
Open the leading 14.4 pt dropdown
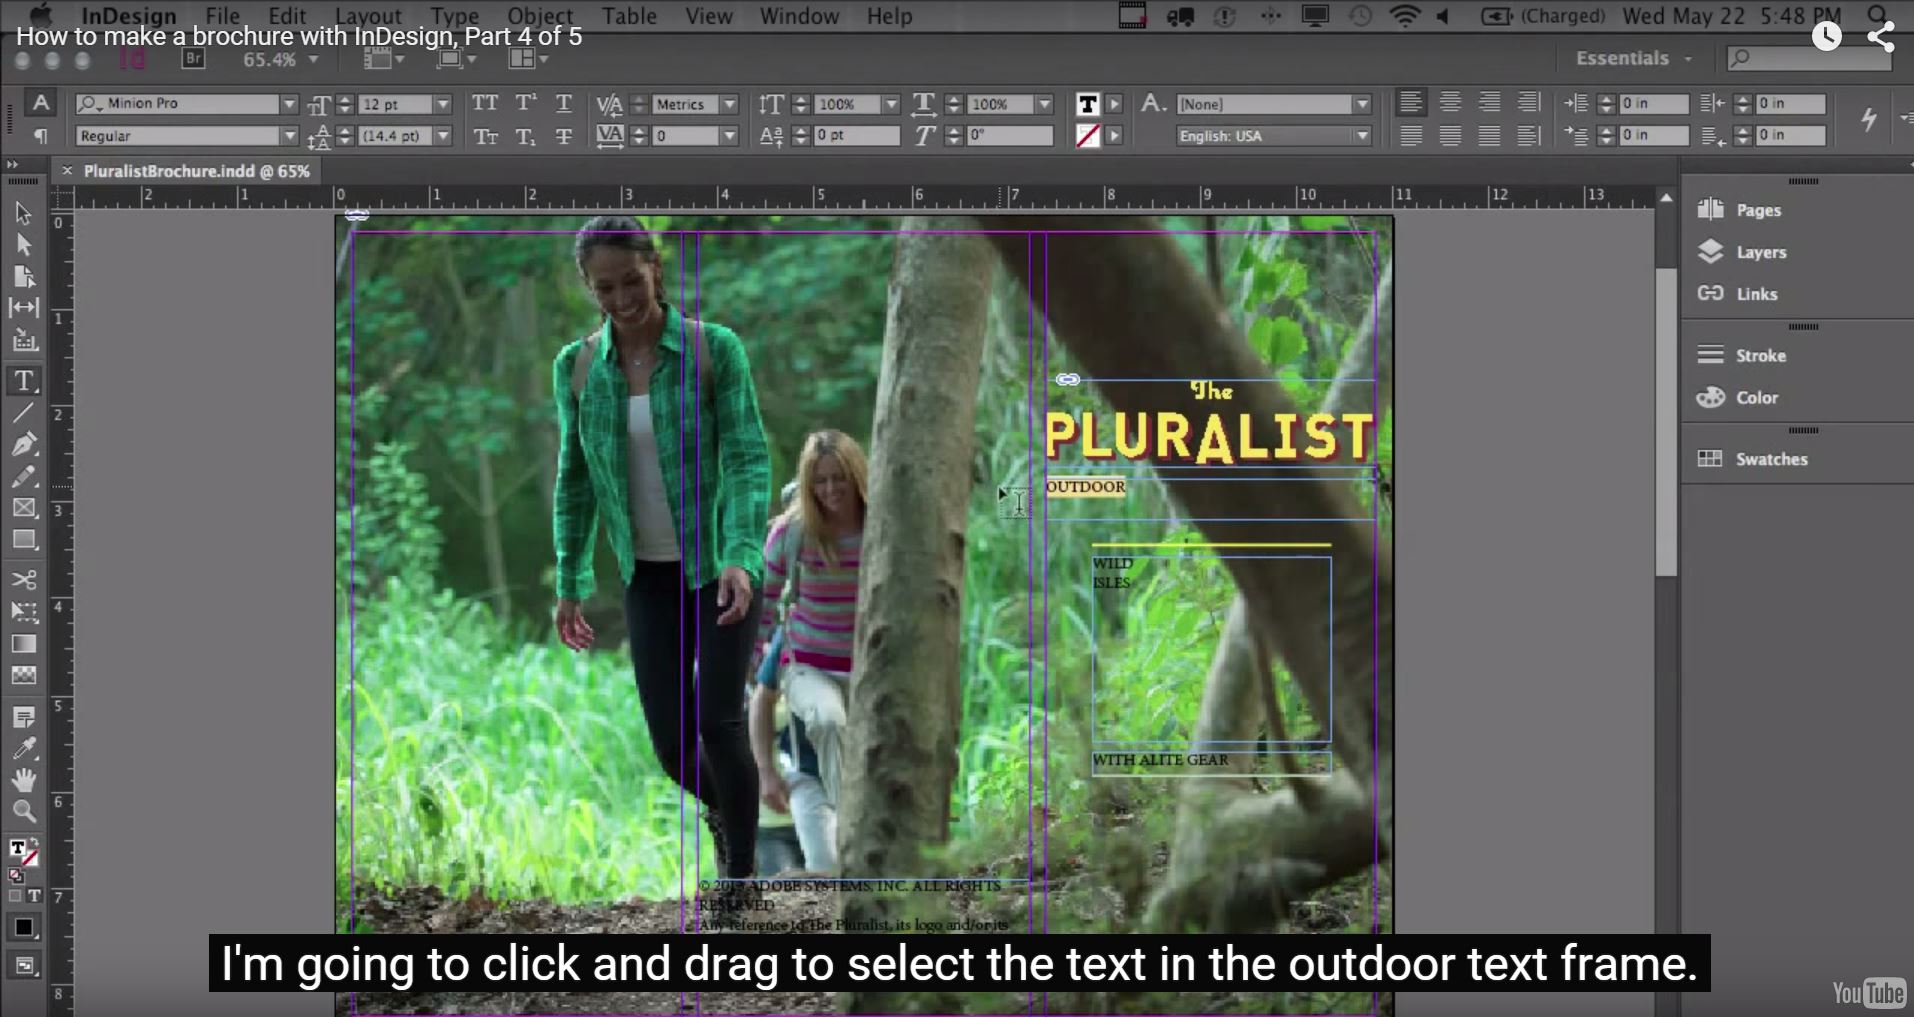click(x=443, y=136)
